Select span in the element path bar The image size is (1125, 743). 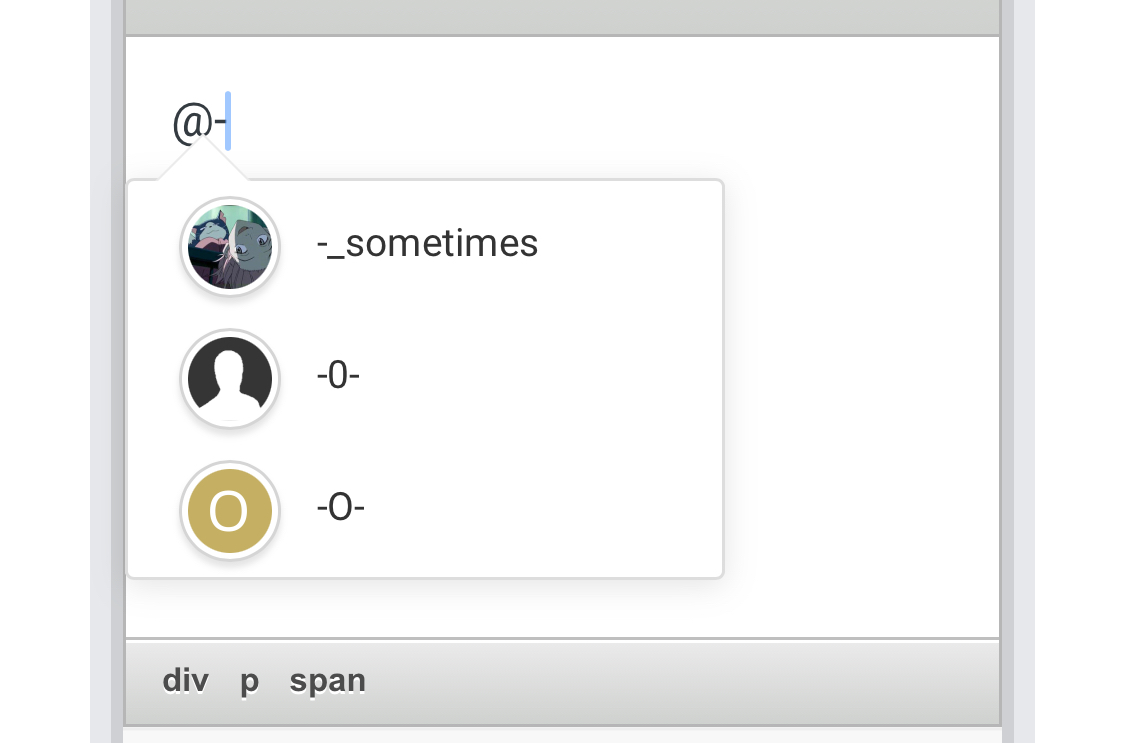327,681
